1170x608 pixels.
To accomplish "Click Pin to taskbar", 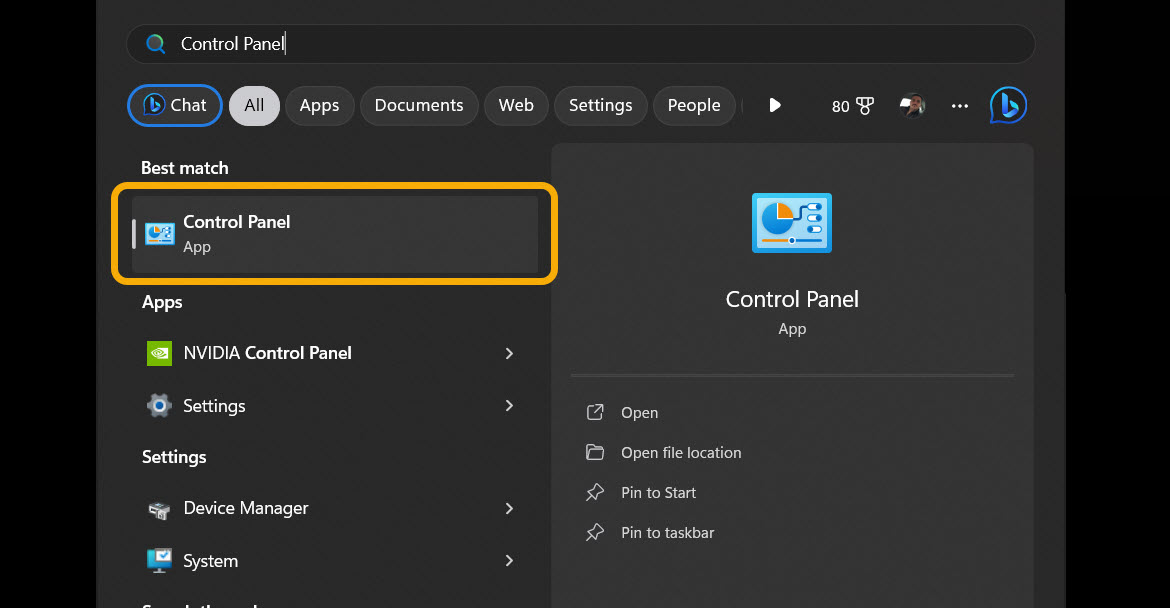I will [x=667, y=532].
